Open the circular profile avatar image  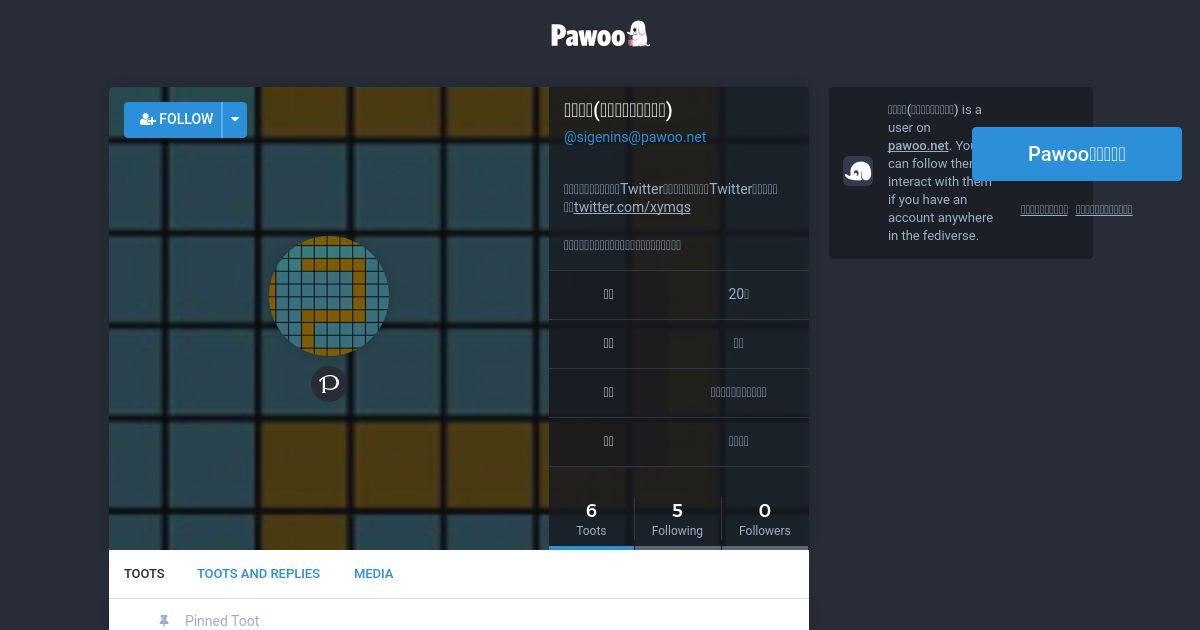tap(329, 296)
